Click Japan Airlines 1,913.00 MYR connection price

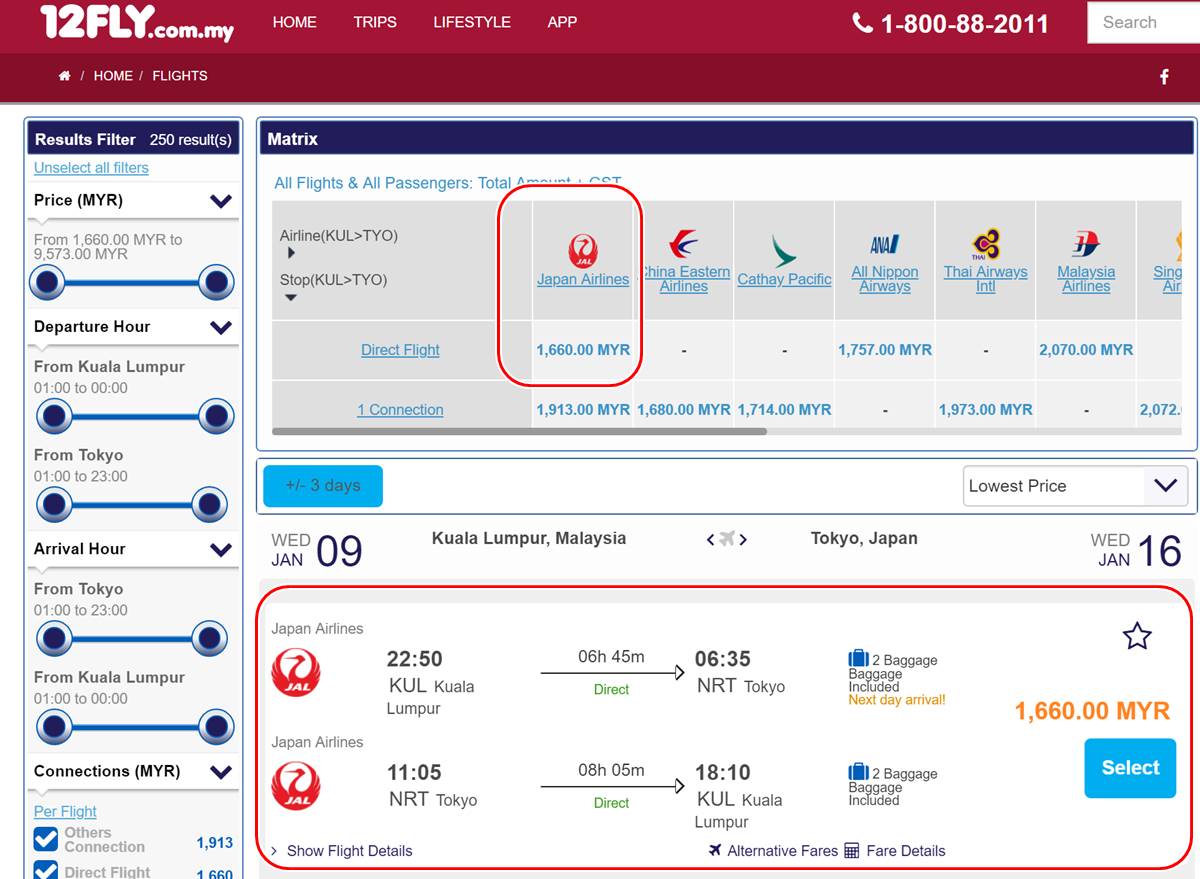[x=583, y=410]
